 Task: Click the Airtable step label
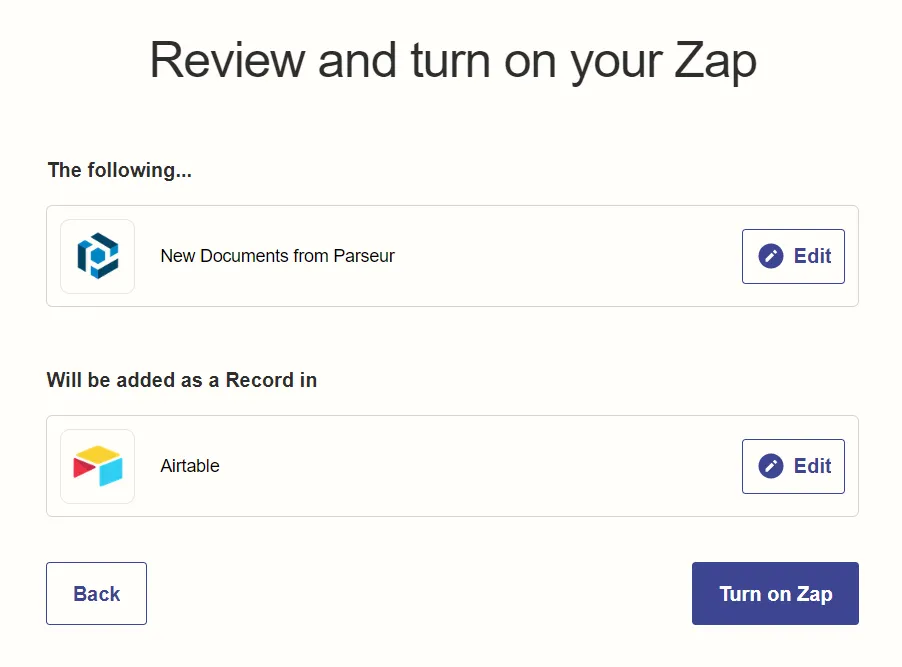click(x=189, y=466)
